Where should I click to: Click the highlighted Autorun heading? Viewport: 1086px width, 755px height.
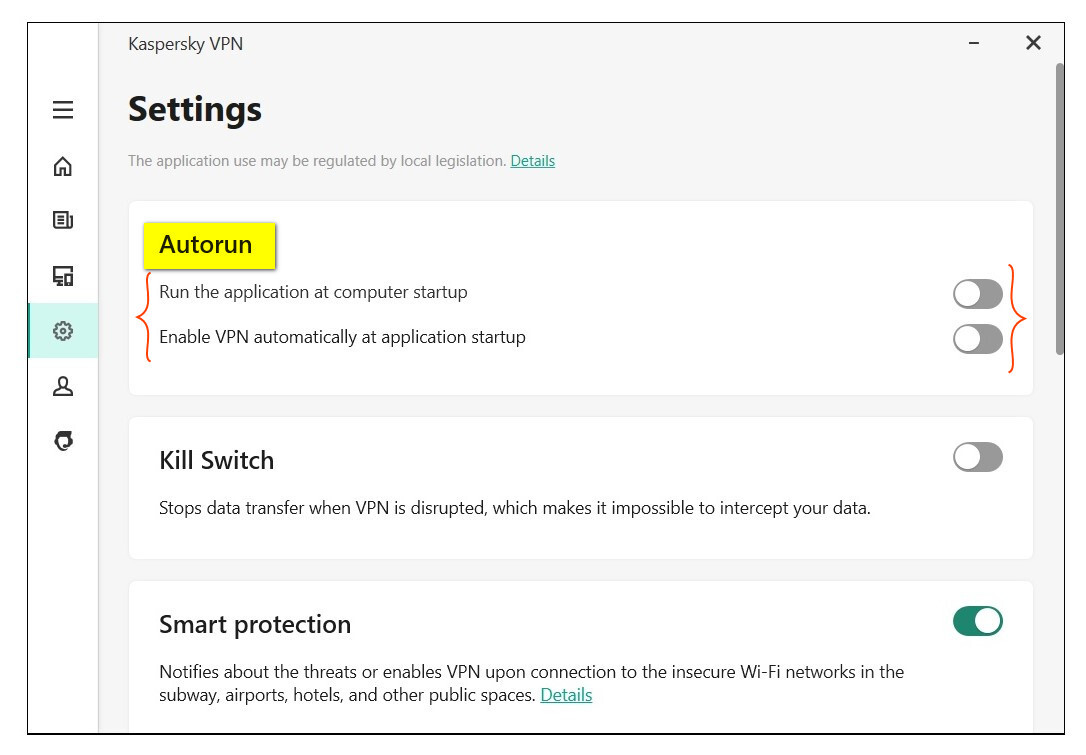[x=206, y=245]
